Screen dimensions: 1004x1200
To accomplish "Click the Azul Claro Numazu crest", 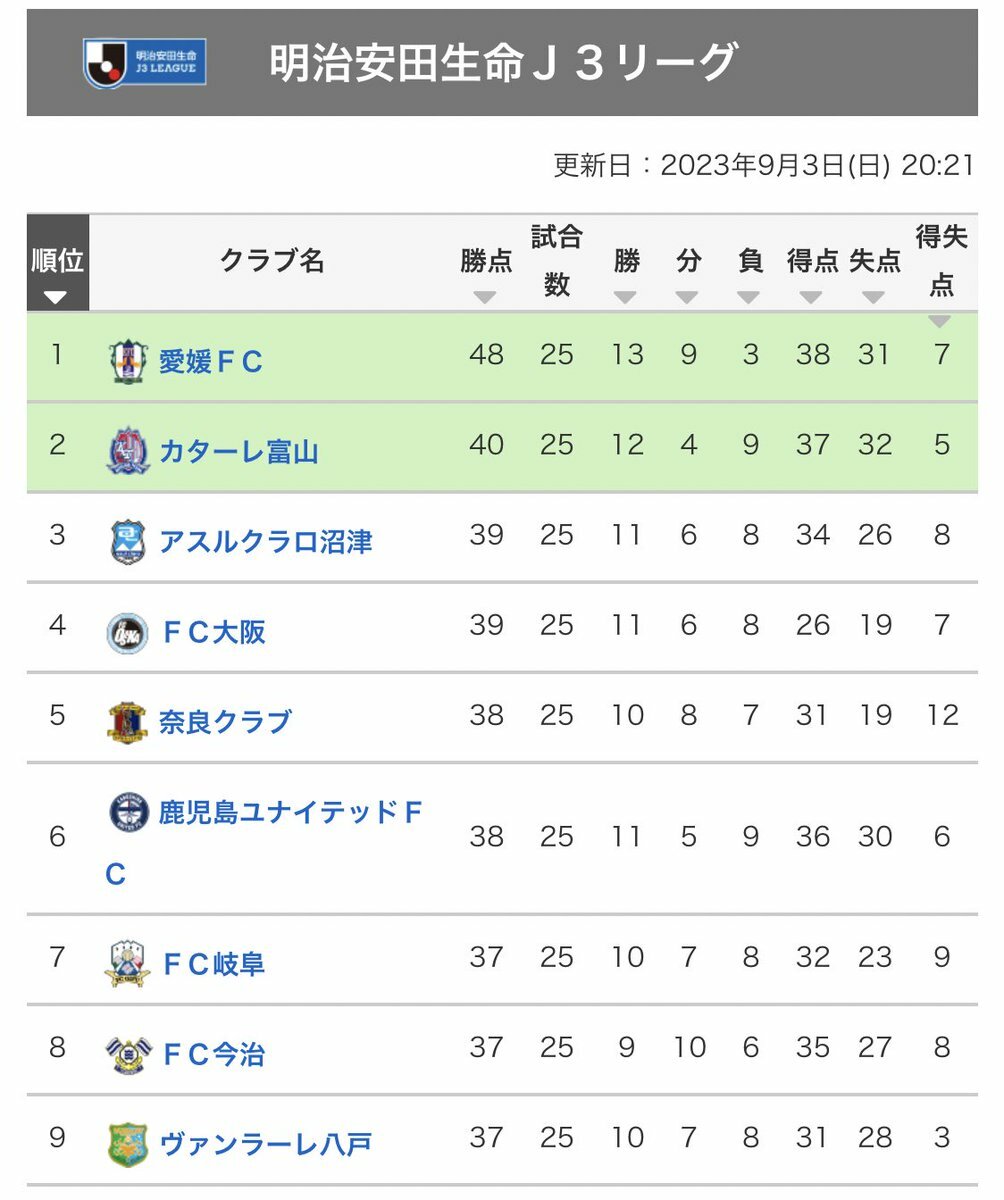I will pyautogui.click(x=128, y=542).
